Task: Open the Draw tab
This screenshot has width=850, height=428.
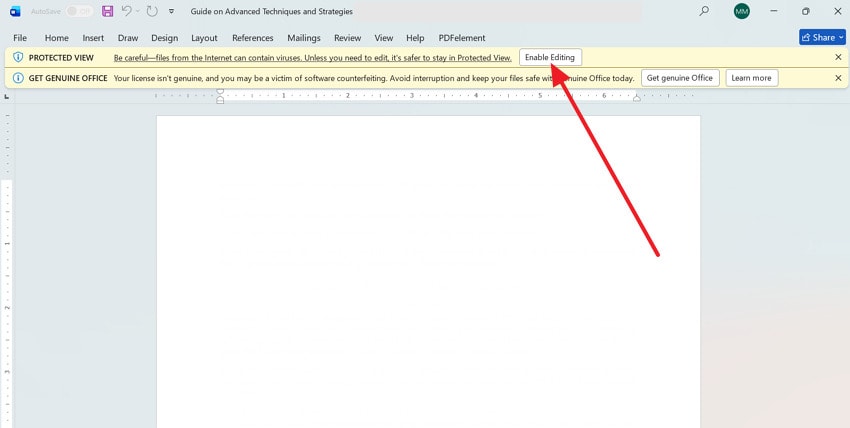Action: [128, 38]
